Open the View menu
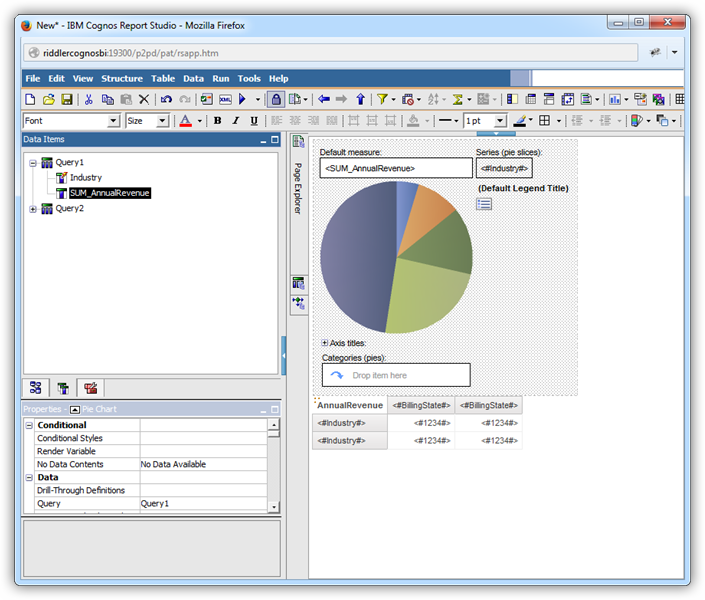705x600 pixels. click(83, 78)
